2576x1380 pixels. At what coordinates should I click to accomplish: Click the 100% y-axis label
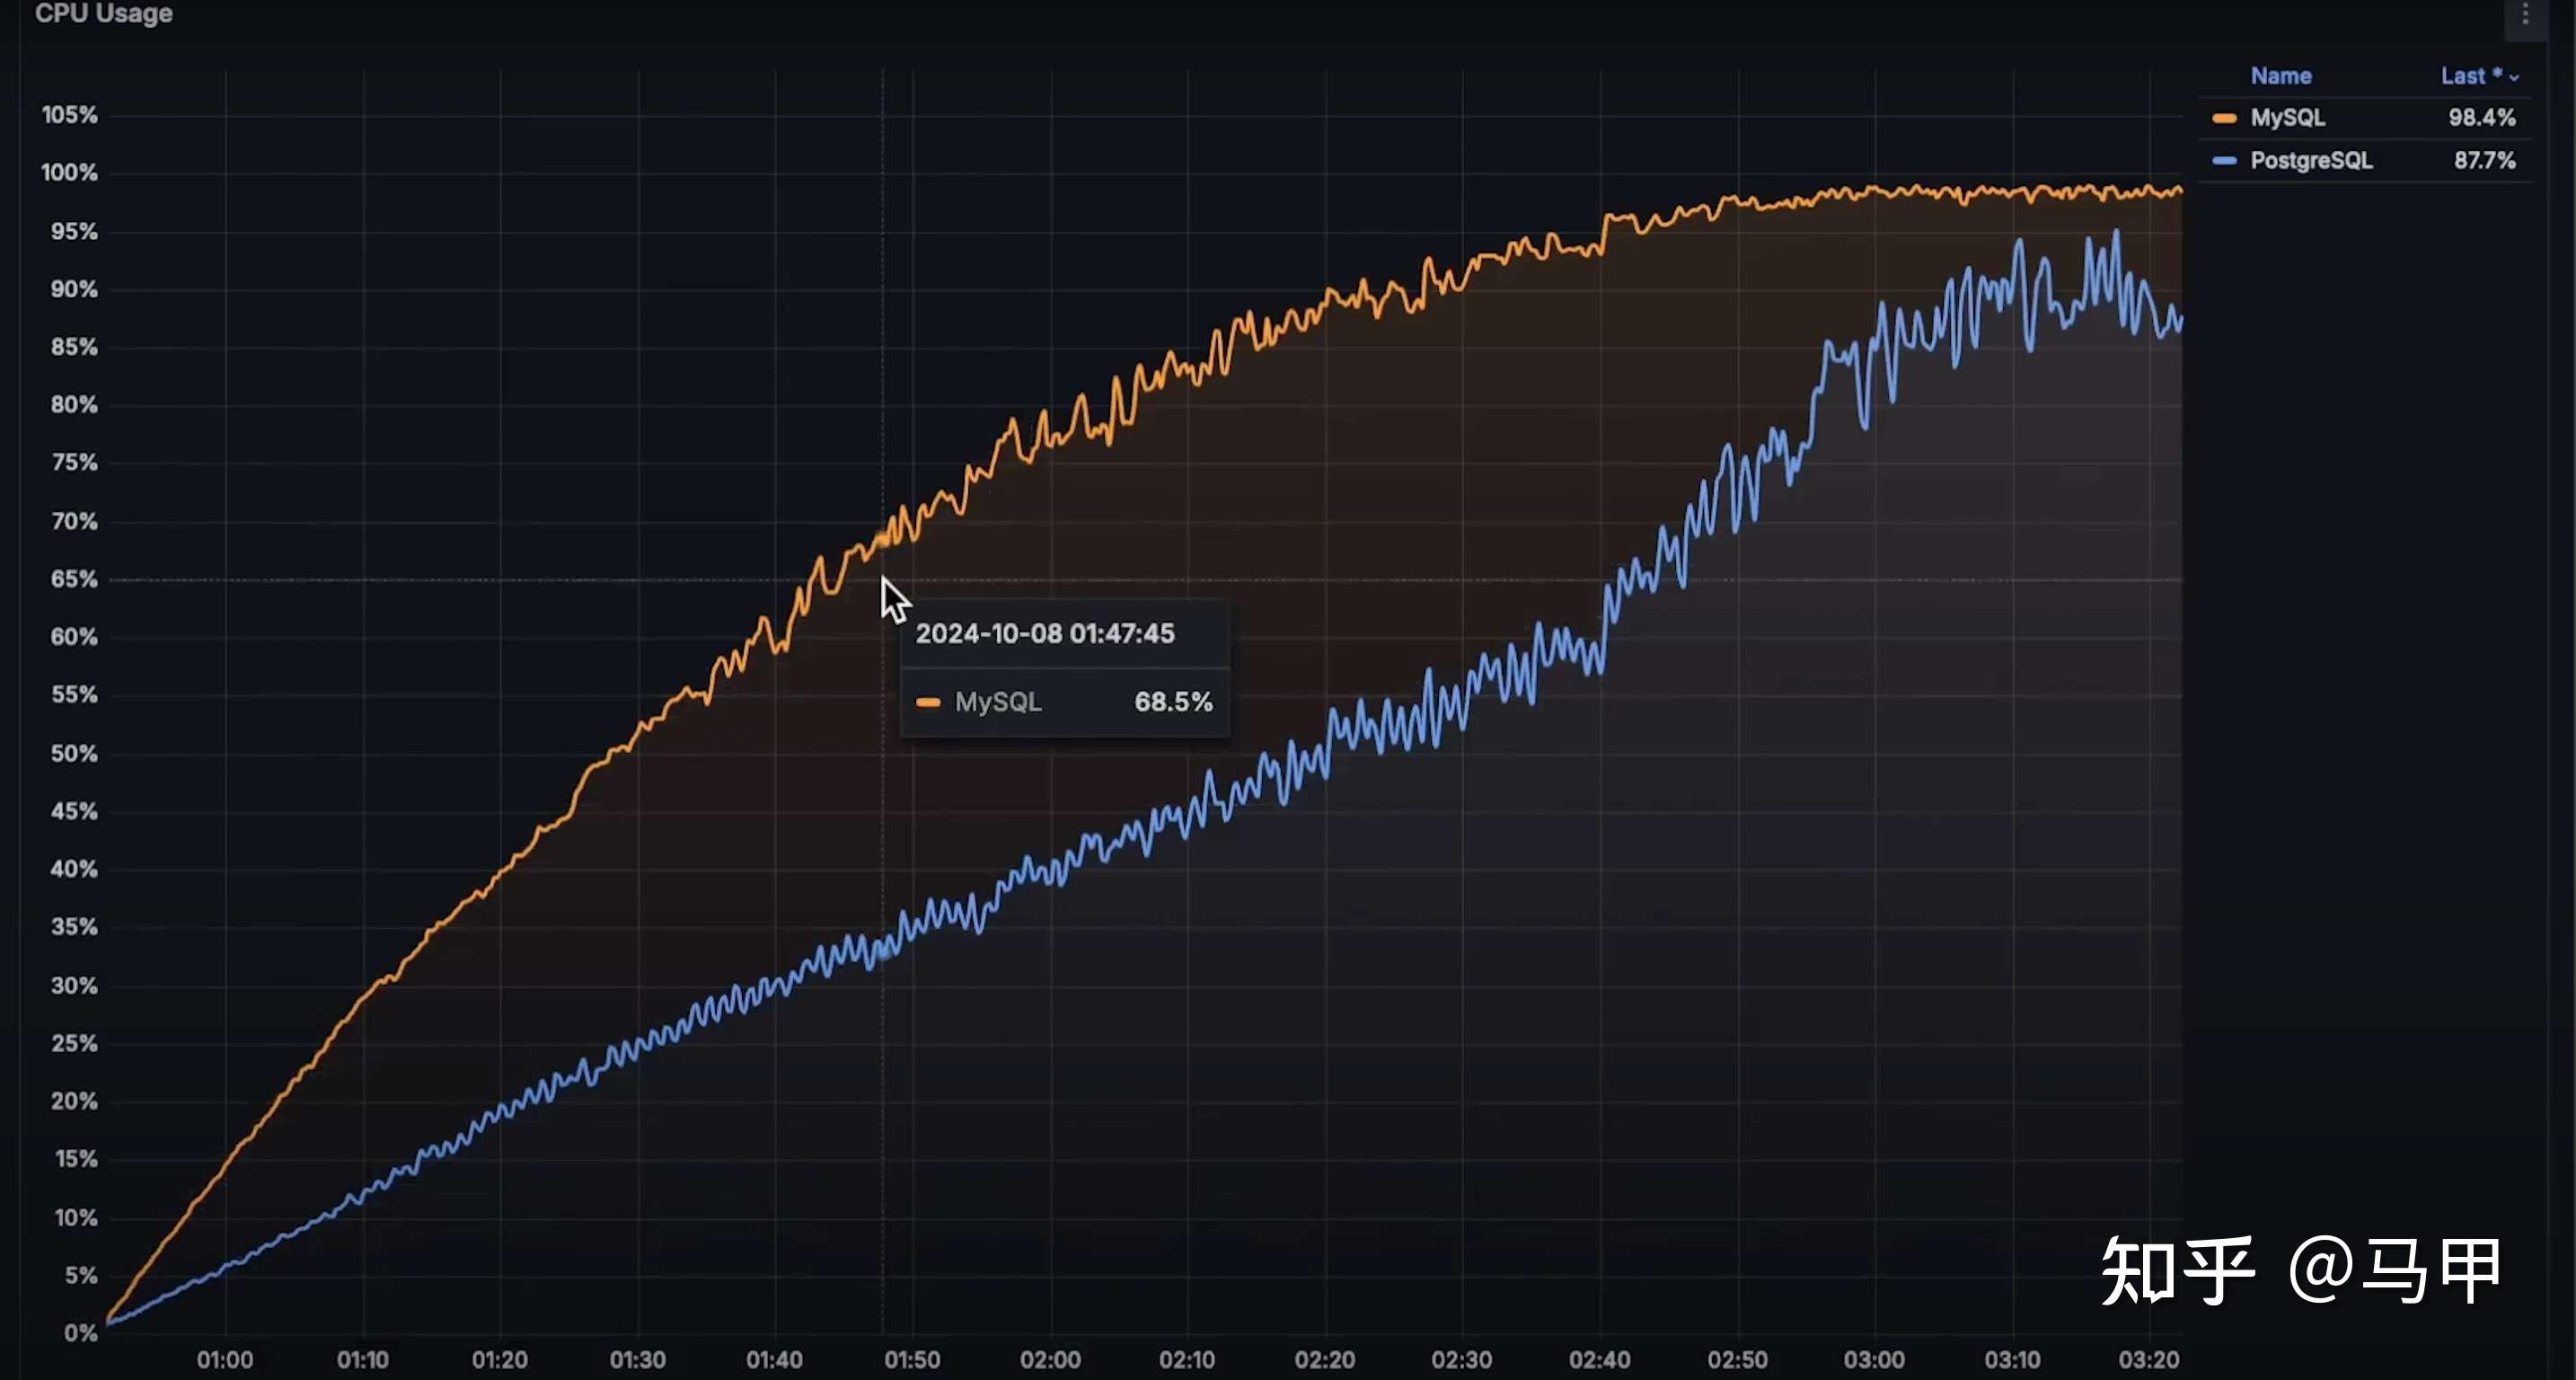69,173
